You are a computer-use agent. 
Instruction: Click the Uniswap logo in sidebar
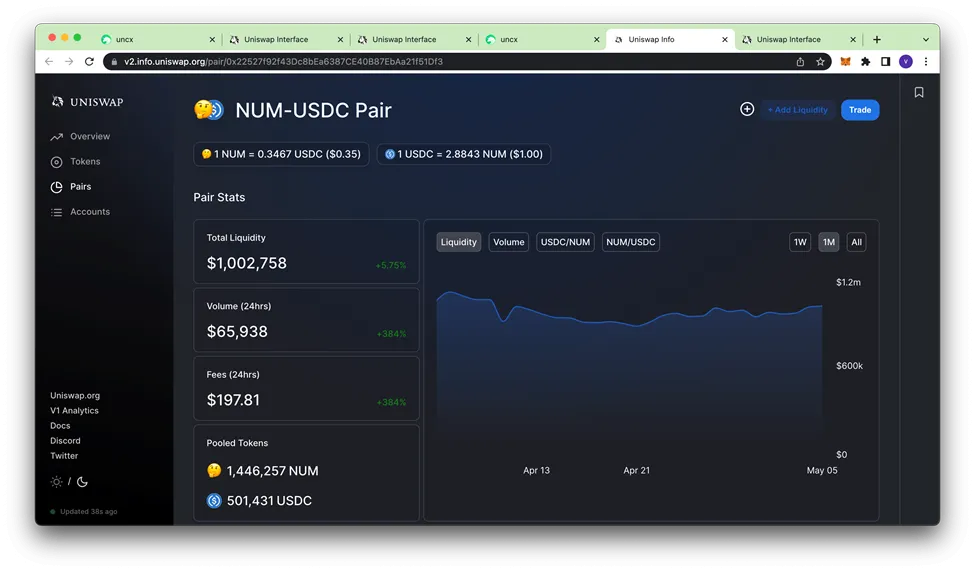(87, 101)
